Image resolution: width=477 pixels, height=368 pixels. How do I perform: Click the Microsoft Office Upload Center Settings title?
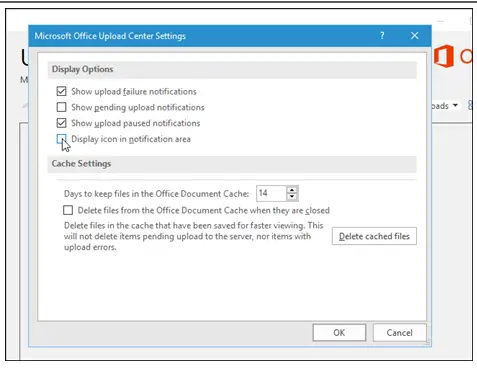point(110,36)
